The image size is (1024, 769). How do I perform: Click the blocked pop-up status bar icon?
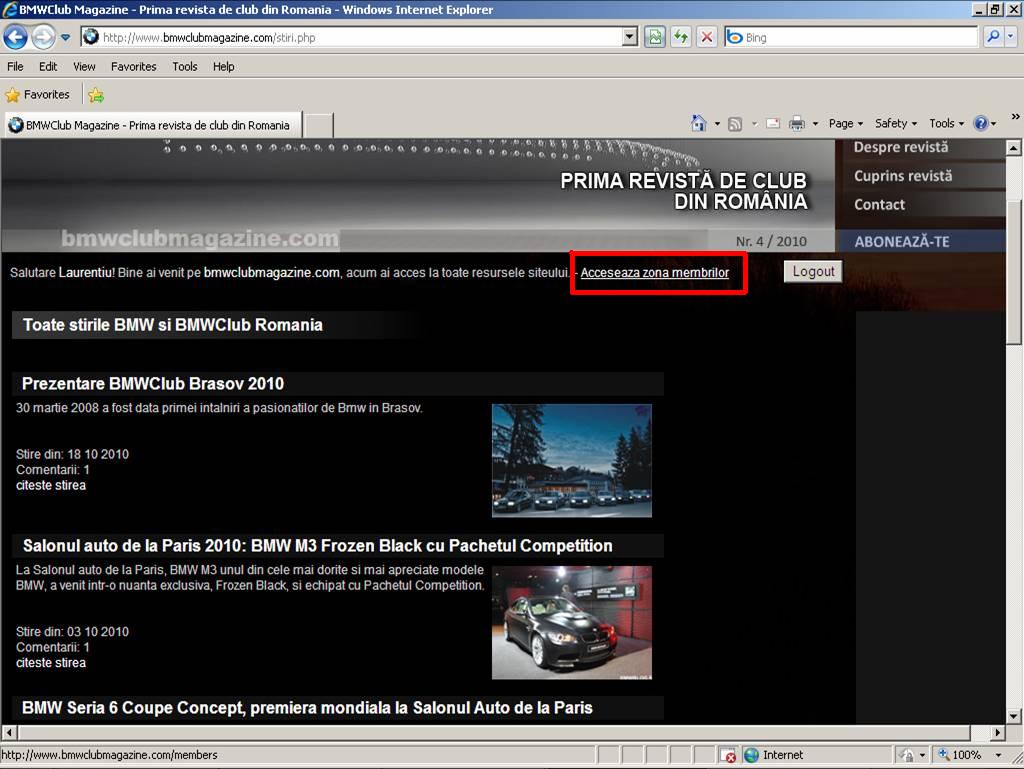coord(728,755)
